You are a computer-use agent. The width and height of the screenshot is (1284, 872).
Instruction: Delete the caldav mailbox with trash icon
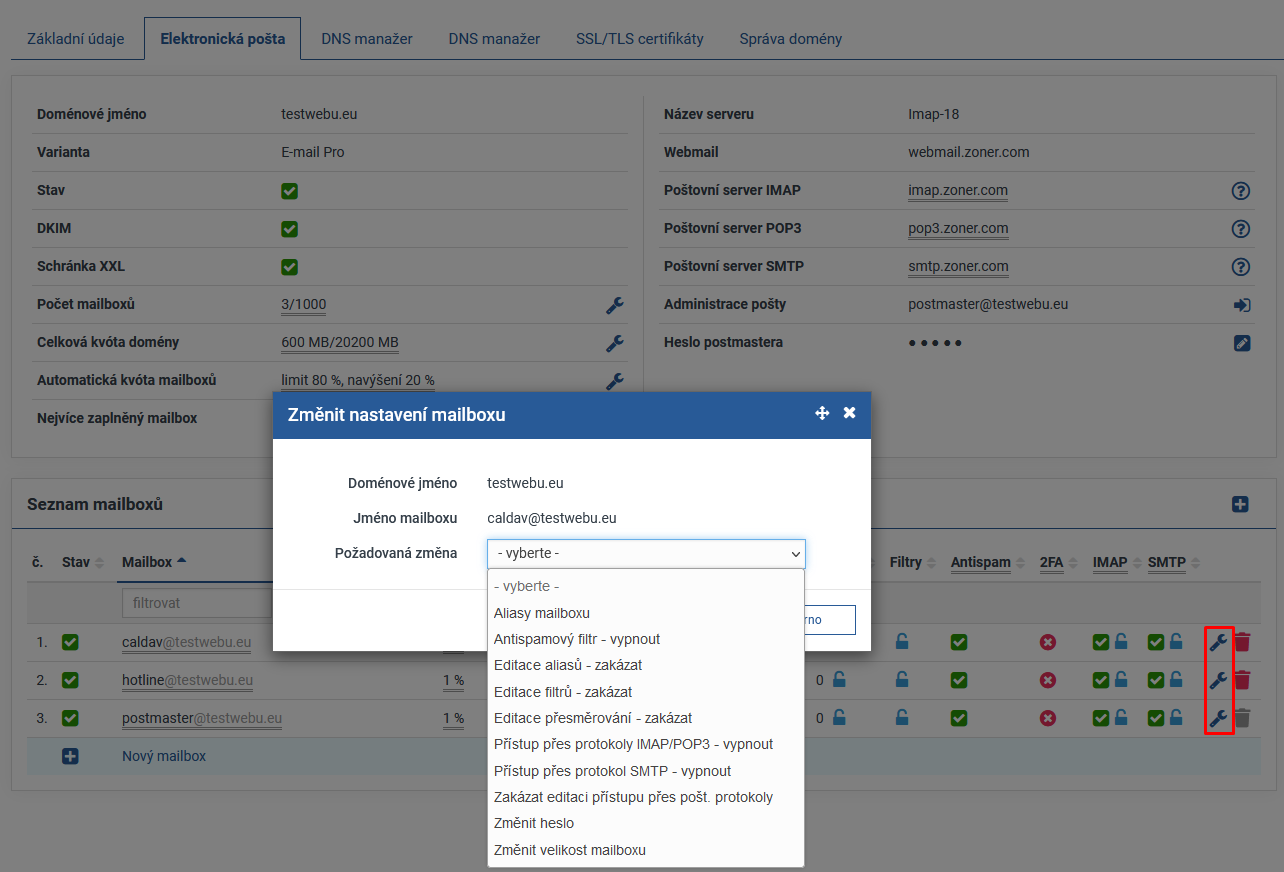click(x=1242, y=642)
